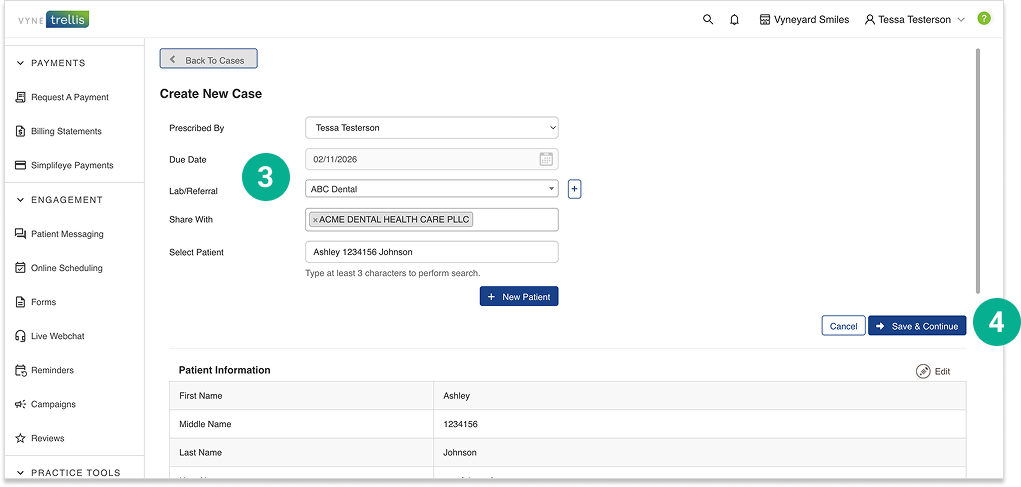The image size is (1021, 487).
Task: Click the search magnifier icon in header
Action: click(x=708, y=19)
